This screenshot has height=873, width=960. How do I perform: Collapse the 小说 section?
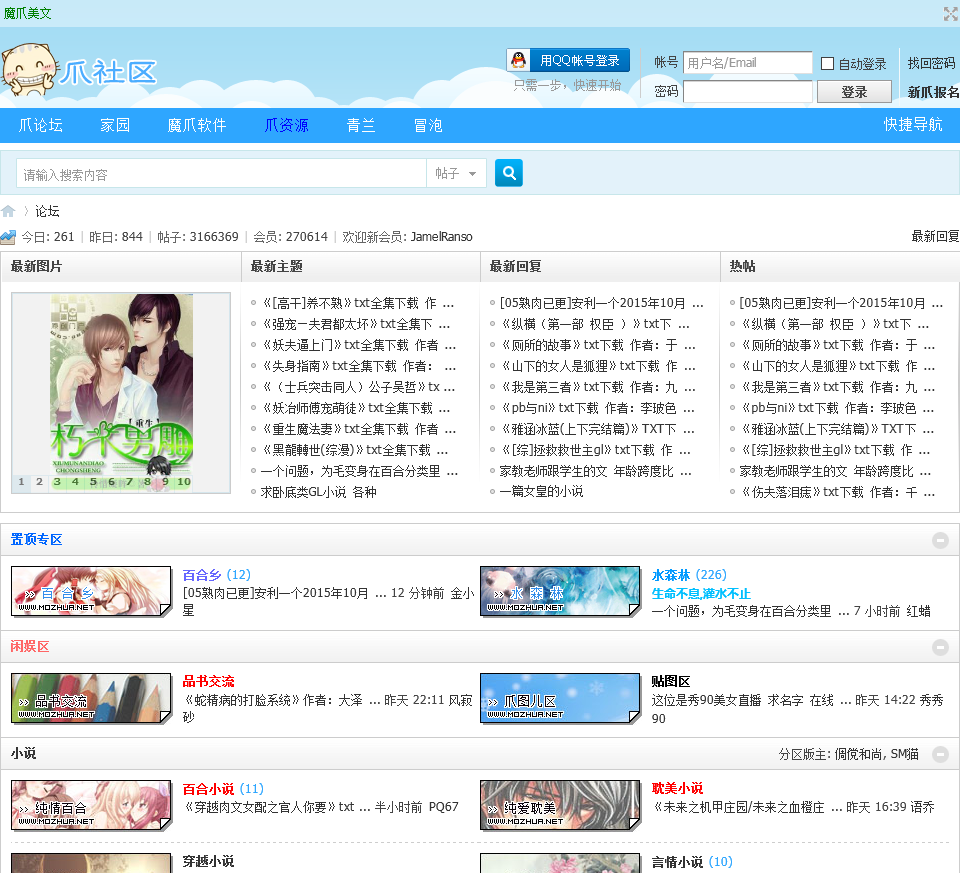pos(940,754)
